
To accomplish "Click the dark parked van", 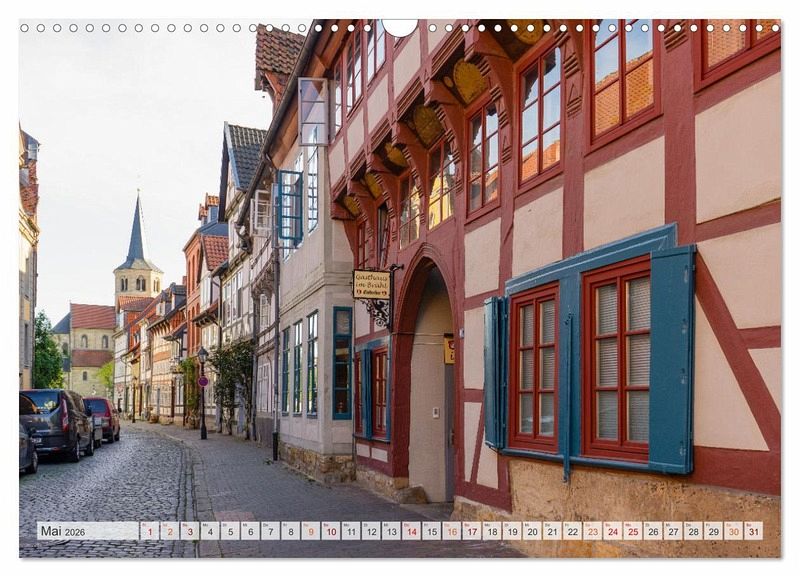I will (56, 422).
